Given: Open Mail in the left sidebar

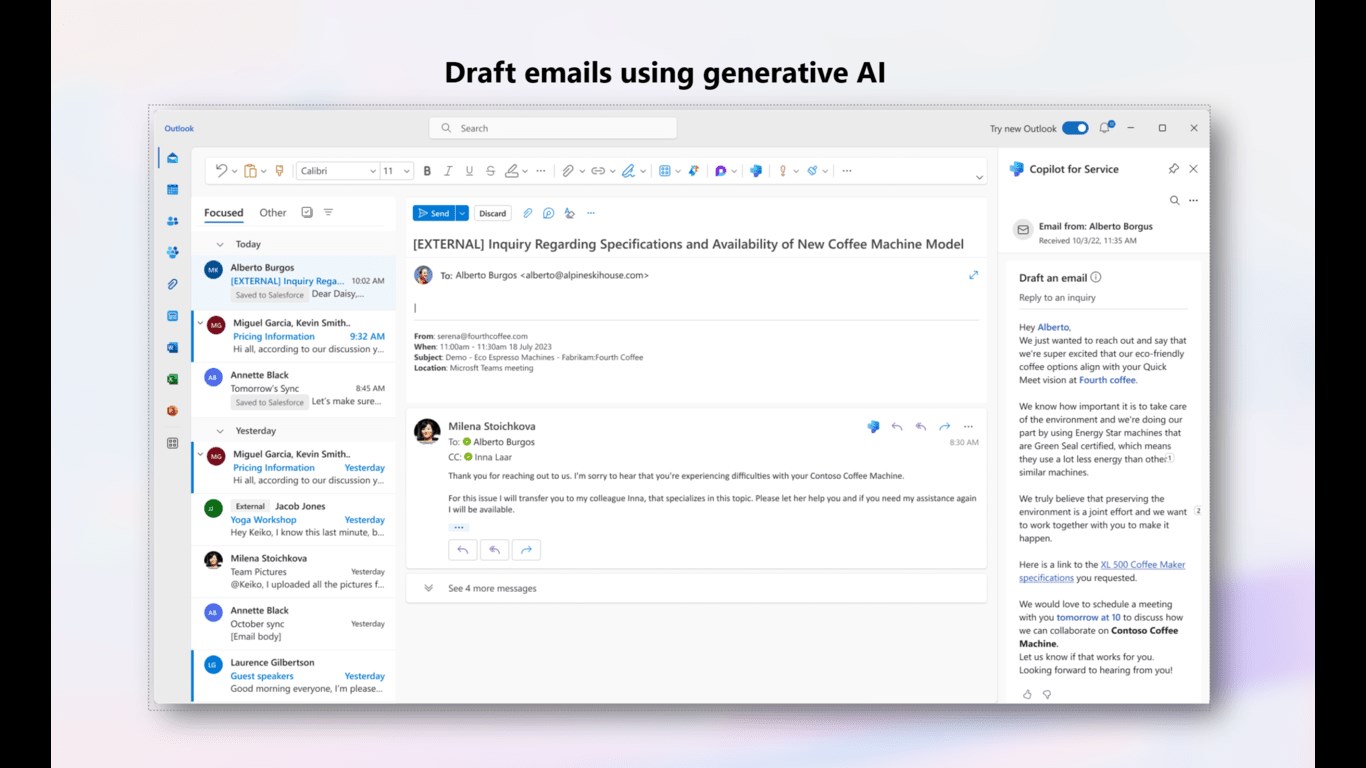Looking at the screenshot, I should 173,158.
